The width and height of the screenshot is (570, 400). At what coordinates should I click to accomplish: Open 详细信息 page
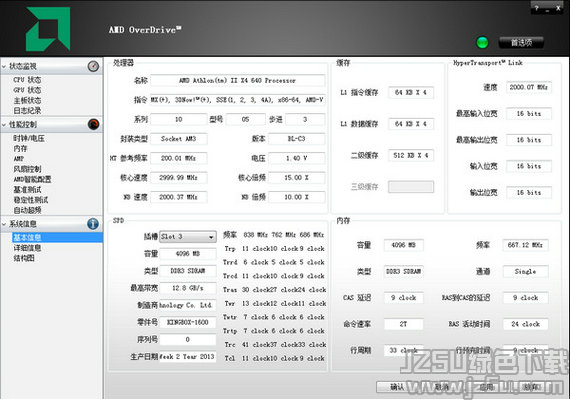pos(27,248)
